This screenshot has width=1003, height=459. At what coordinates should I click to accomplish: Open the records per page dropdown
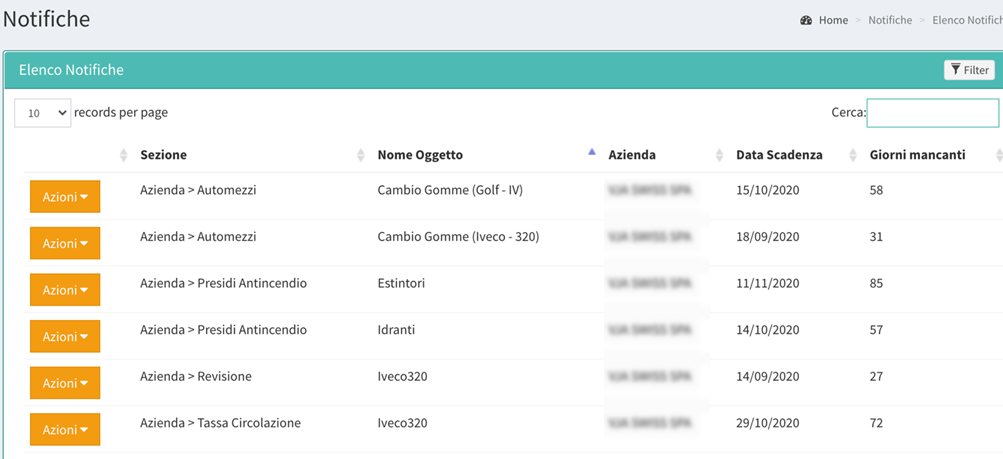click(x=42, y=113)
